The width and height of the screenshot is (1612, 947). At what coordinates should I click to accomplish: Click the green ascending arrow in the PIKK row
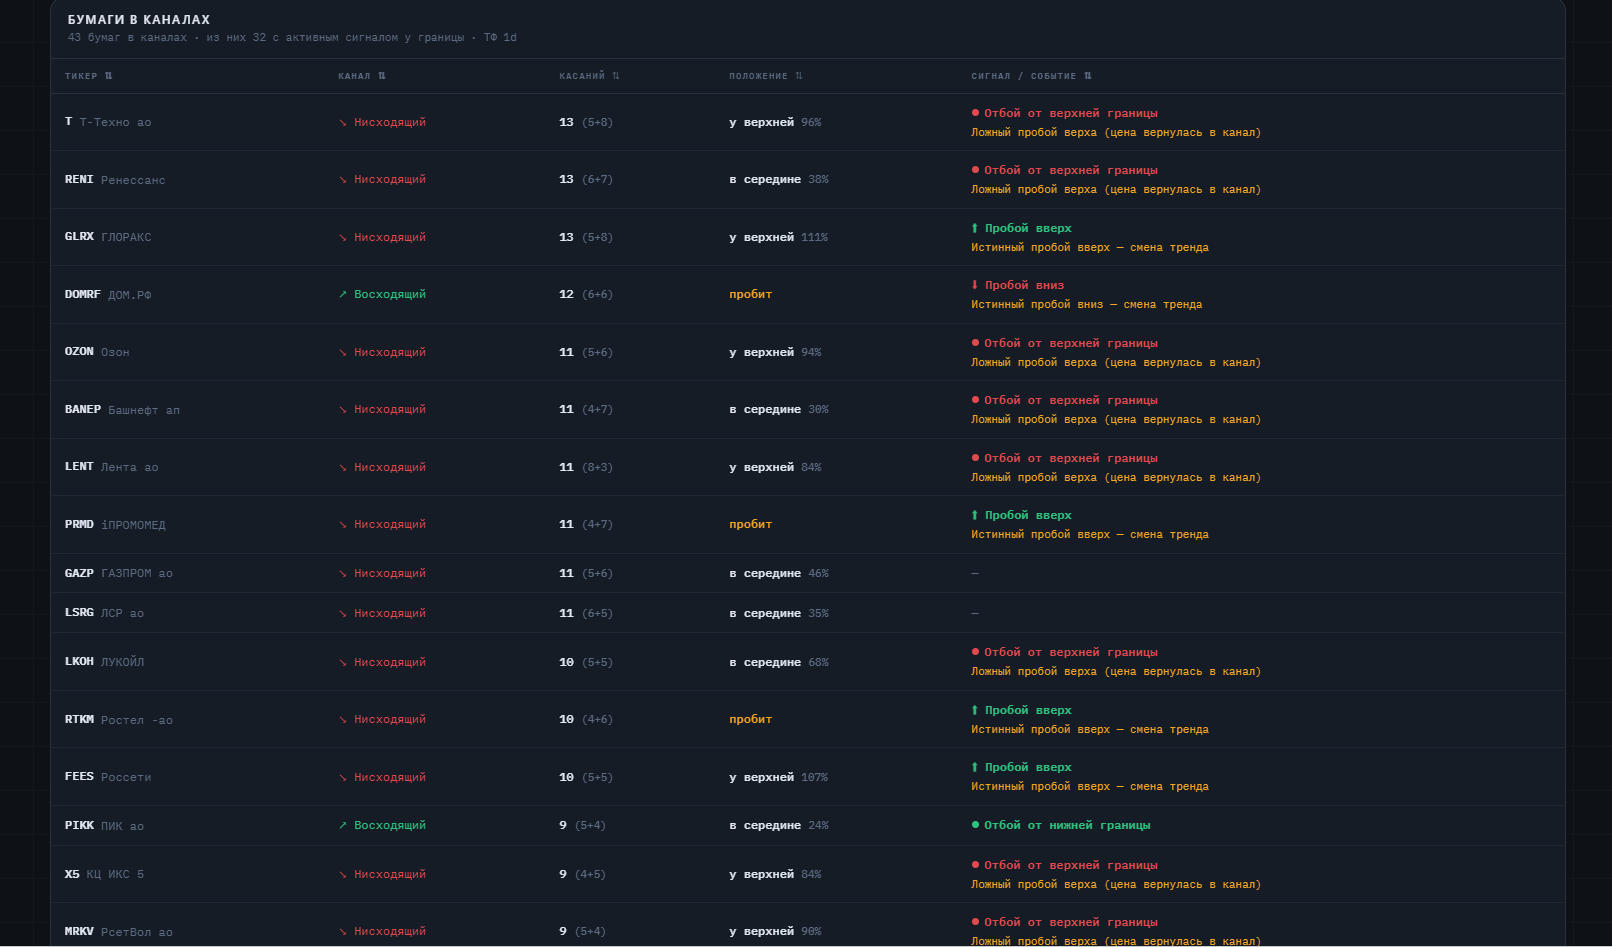pos(343,825)
